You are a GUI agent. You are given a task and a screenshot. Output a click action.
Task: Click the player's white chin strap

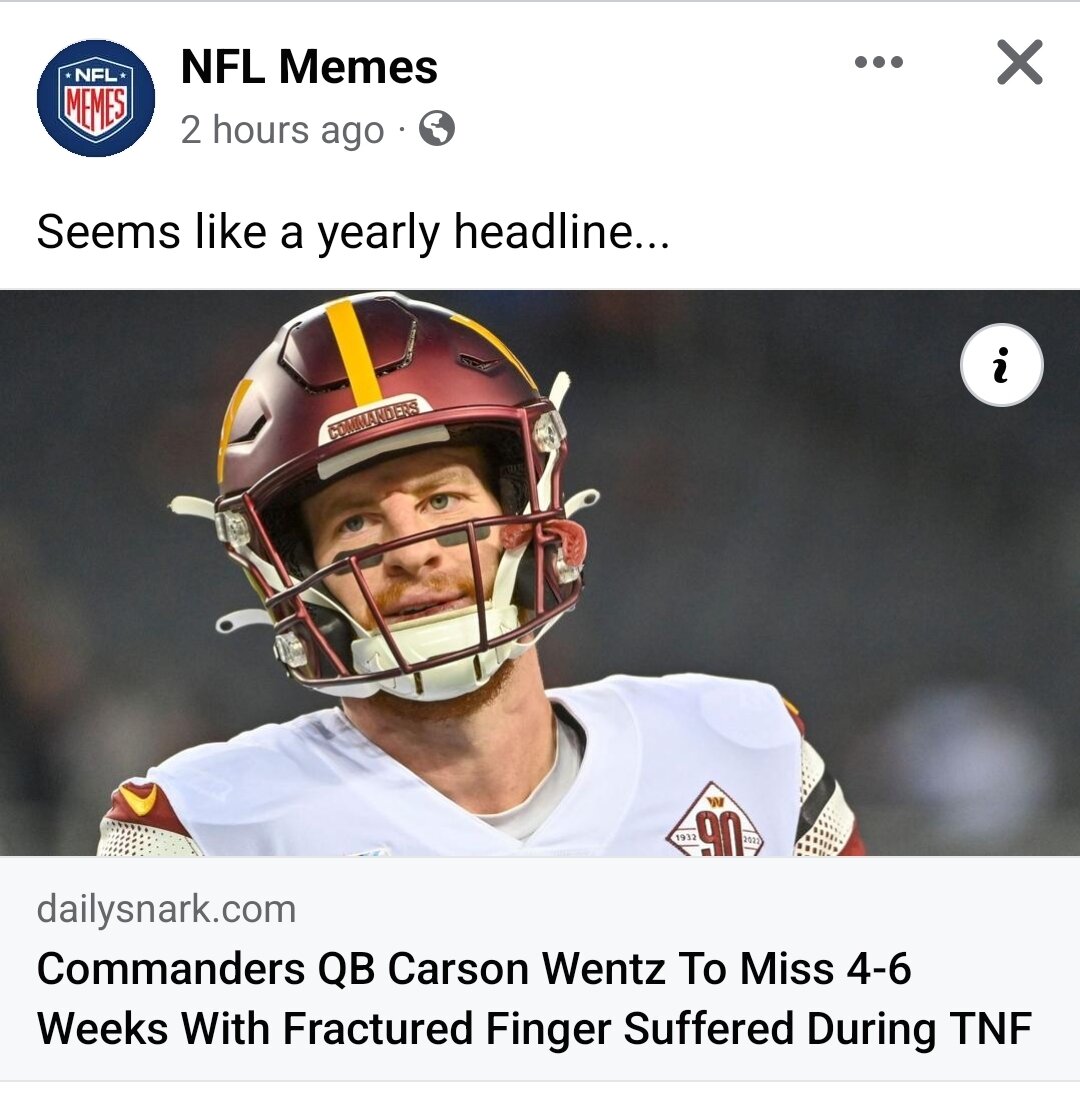436,649
